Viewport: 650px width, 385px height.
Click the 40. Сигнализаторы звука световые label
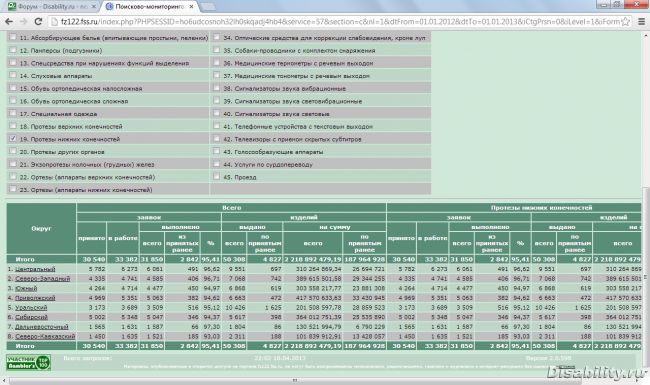click(276, 114)
